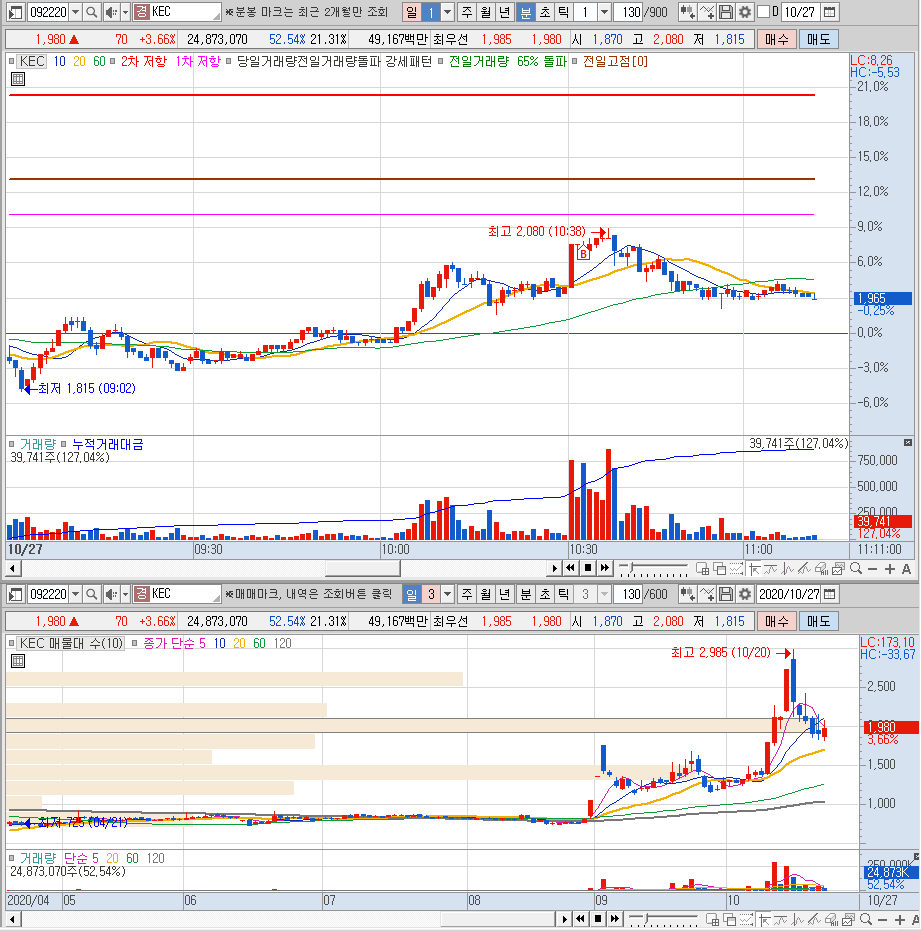Click the 매도 sell button in bottom chart

pos(818,621)
